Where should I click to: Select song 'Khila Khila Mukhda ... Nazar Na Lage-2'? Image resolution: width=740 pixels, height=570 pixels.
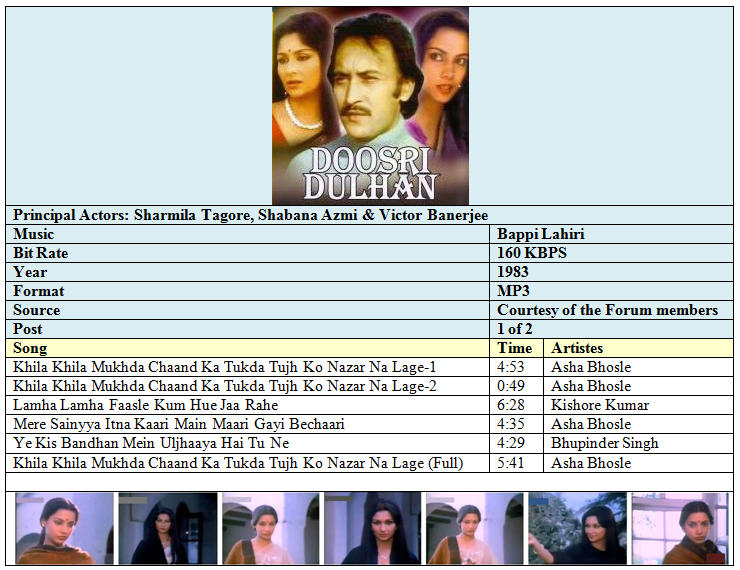tap(225, 386)
